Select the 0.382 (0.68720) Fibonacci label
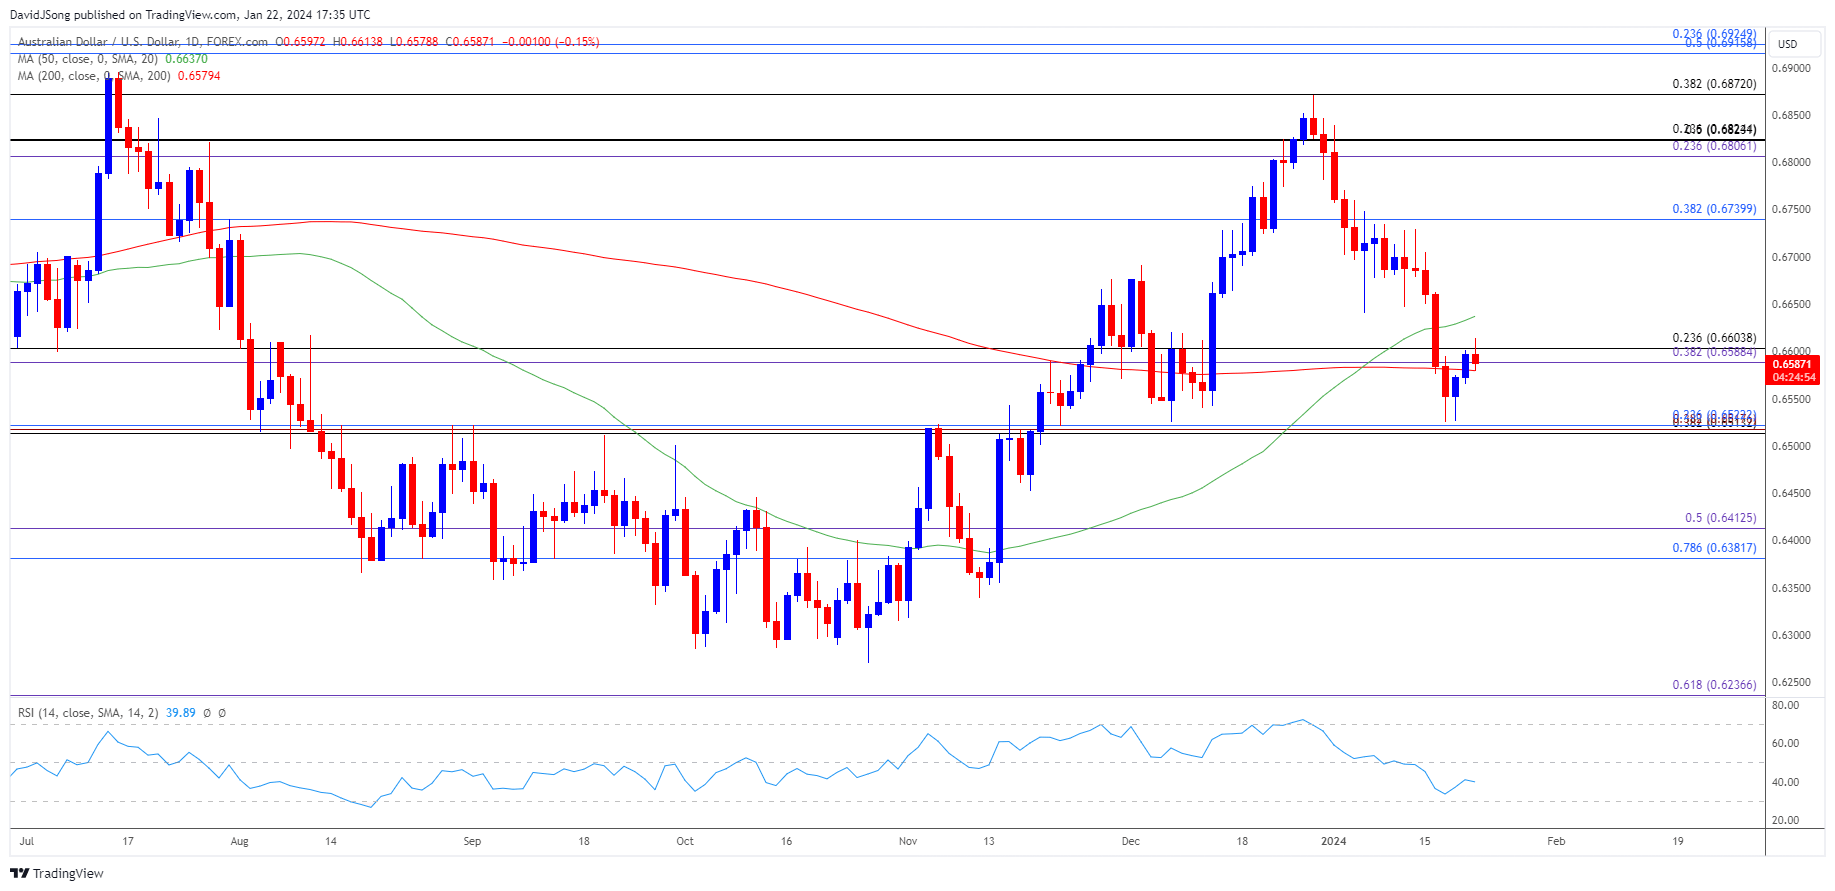 coord(1714,84)
